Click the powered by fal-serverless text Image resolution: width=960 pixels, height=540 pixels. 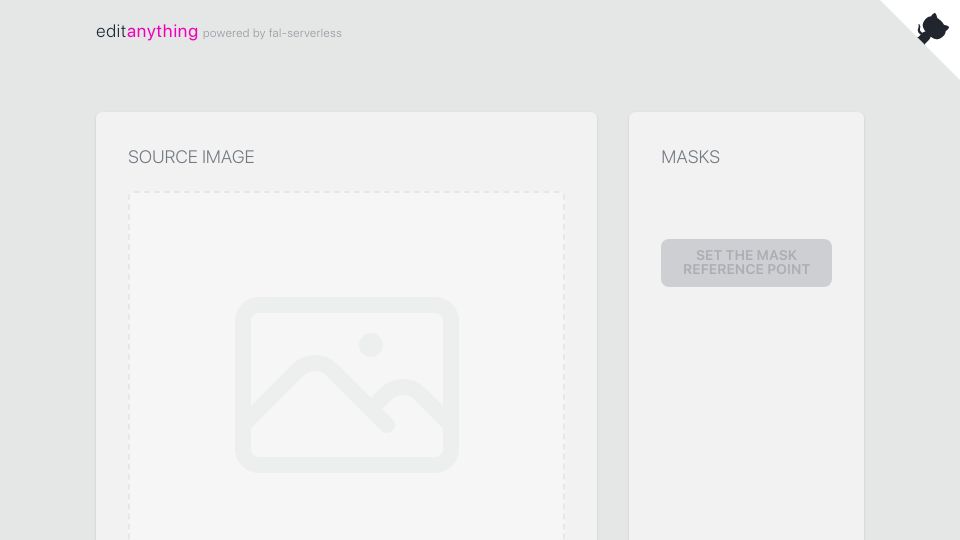(x=272, y=33)
